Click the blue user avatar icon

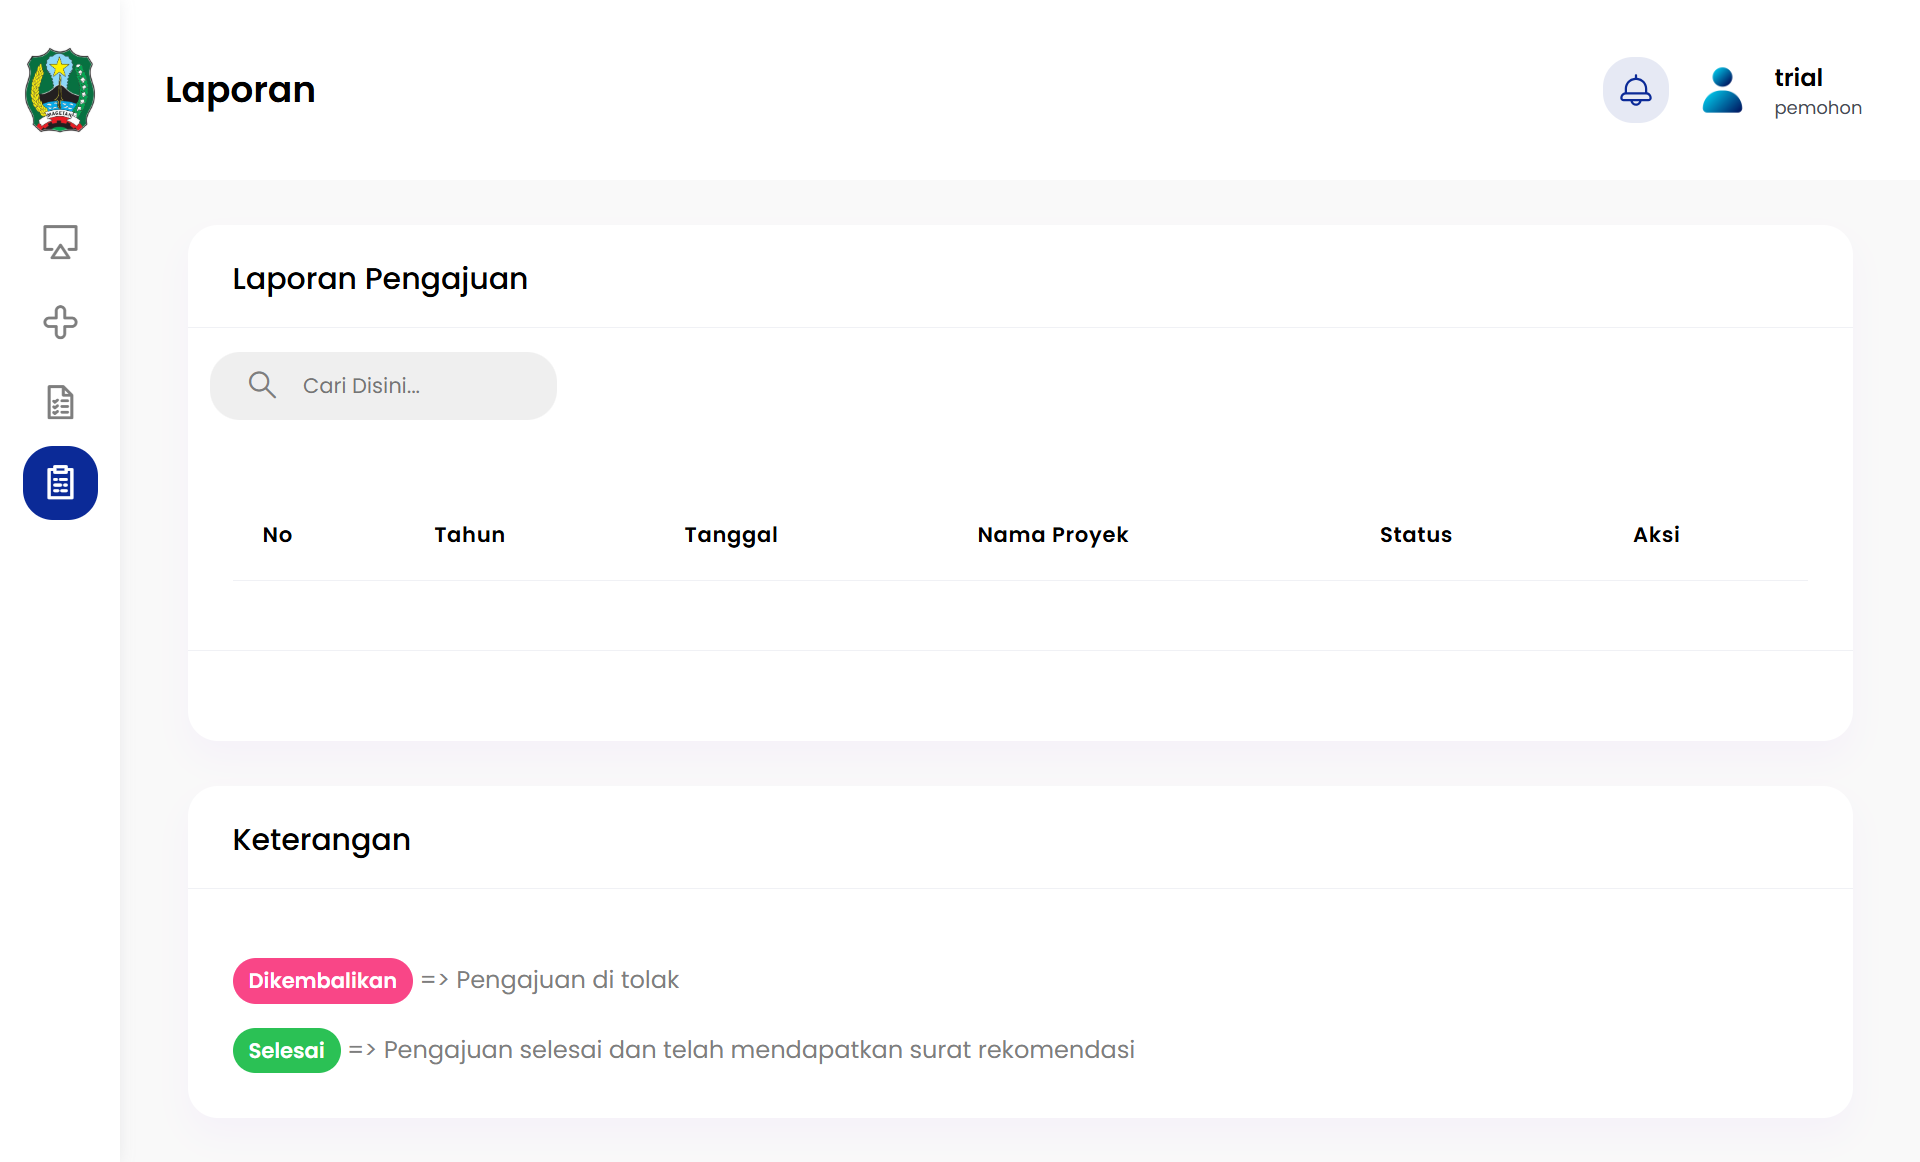(x=1722, y=90)
